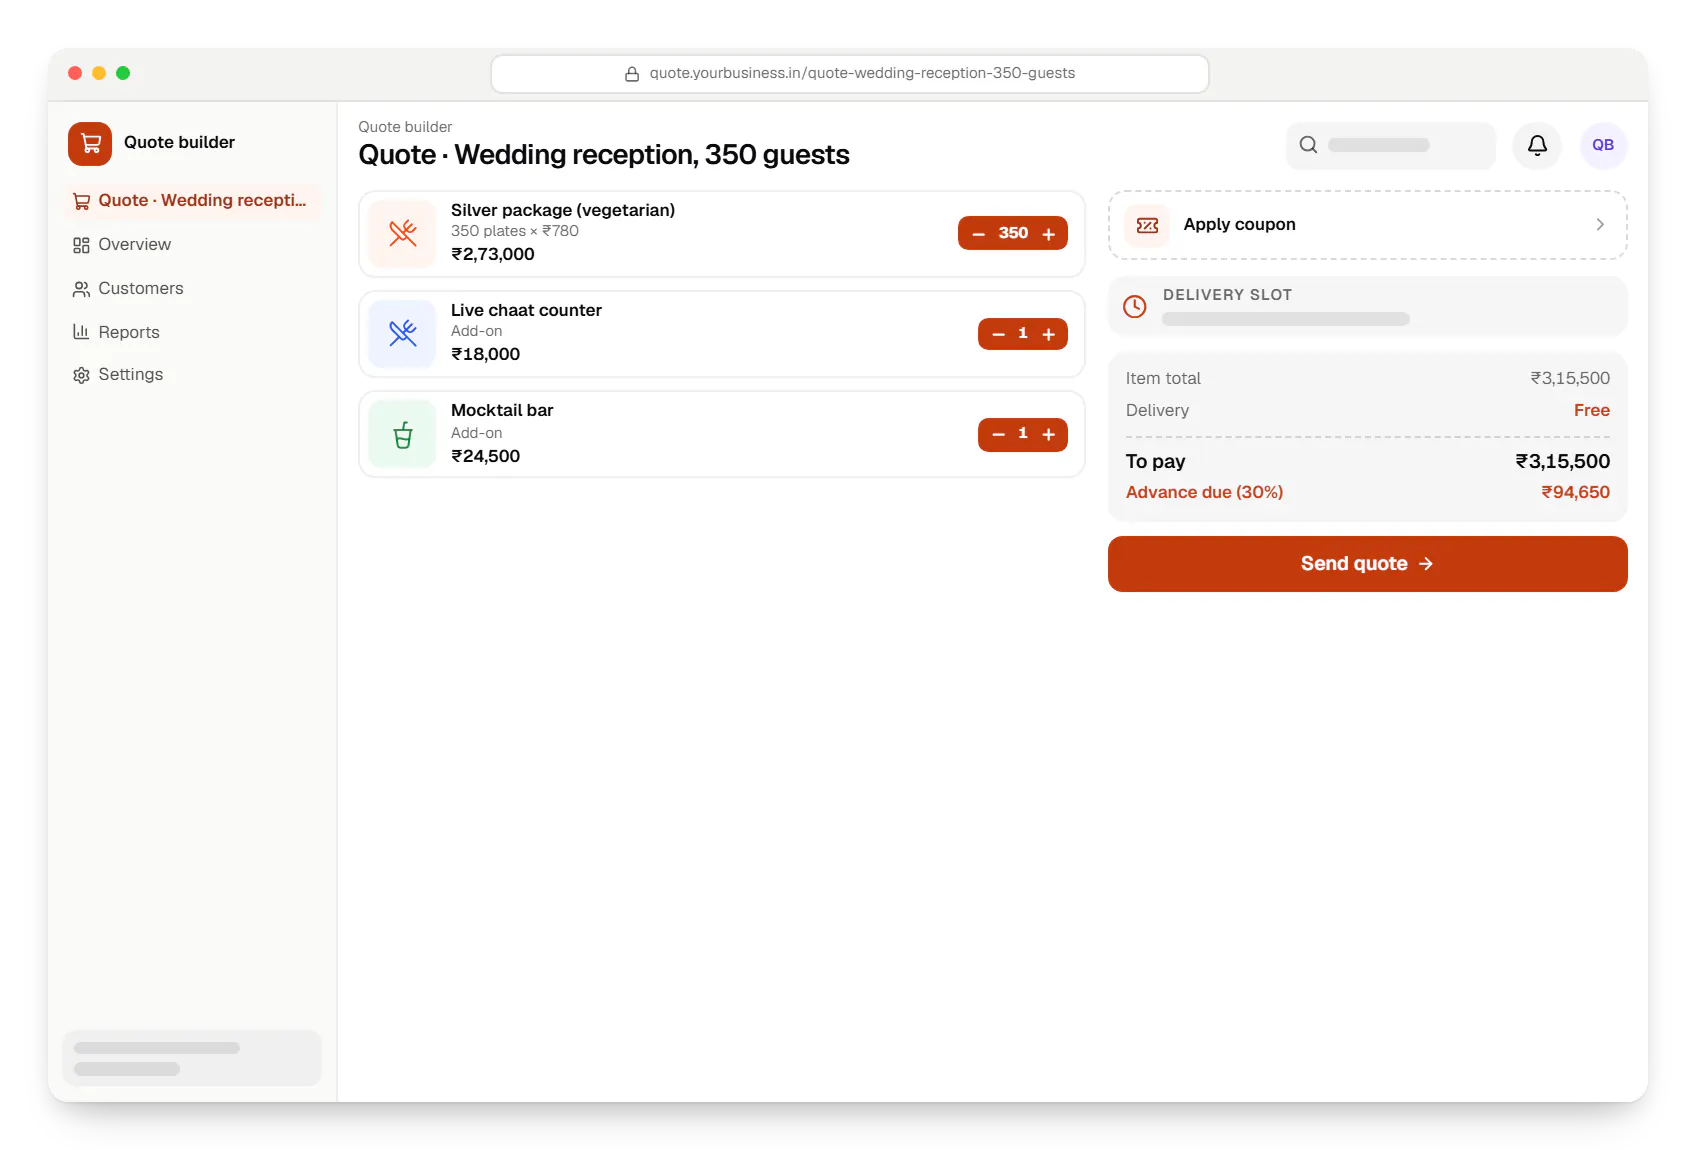Minimize the window with yellow button
The image size is (1696, 1150).
(x=99, y=73)
